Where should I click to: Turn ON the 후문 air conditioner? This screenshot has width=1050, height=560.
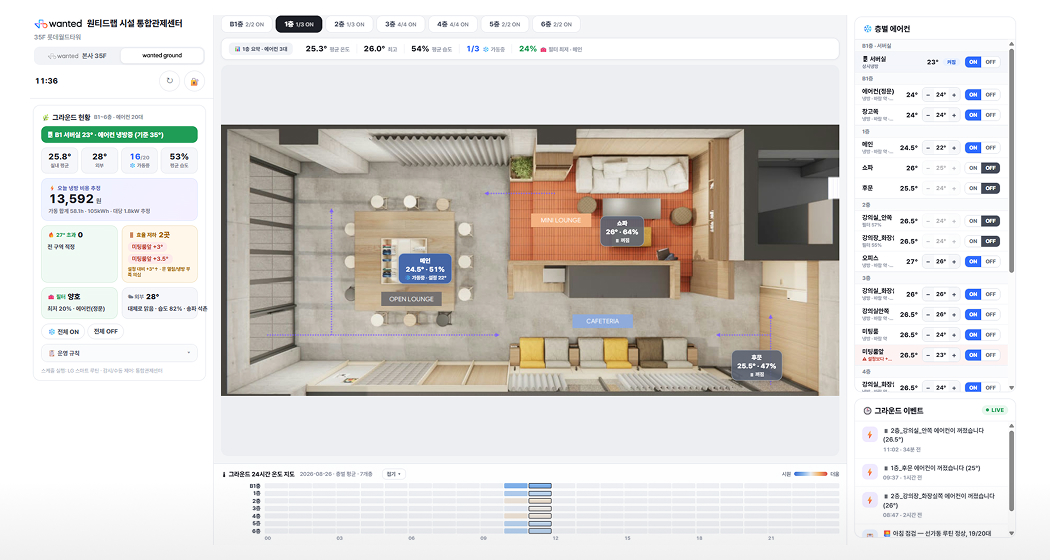click(973, 188)
